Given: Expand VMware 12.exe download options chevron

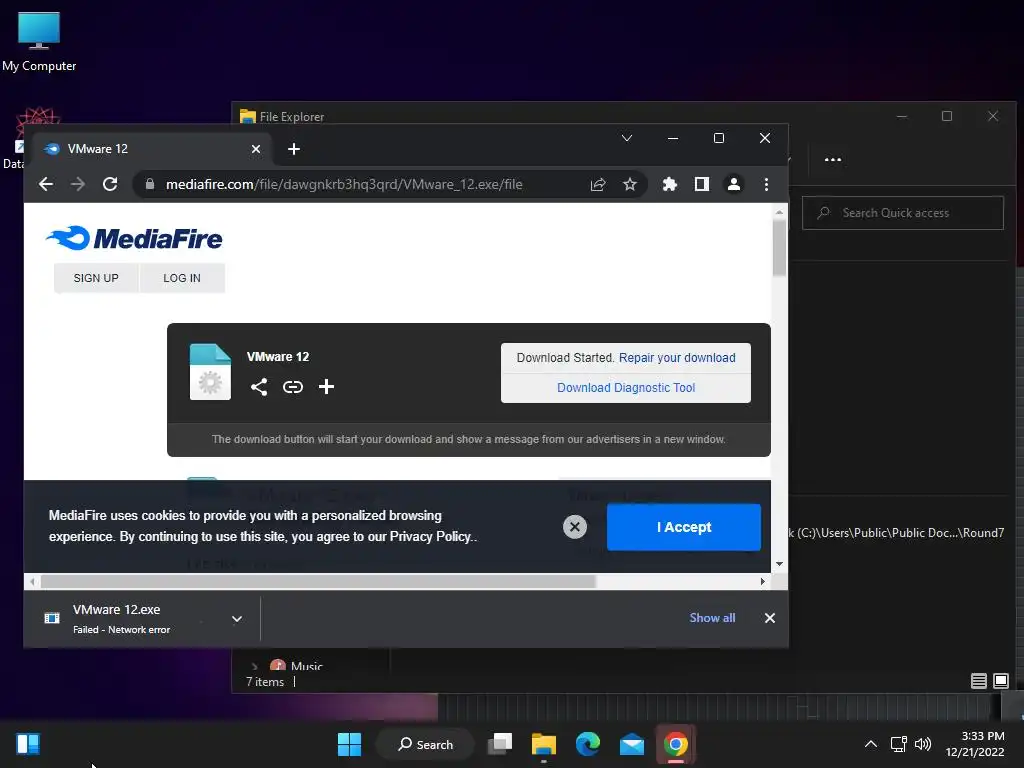Looking at the screenshot, I should pos(237,618).
